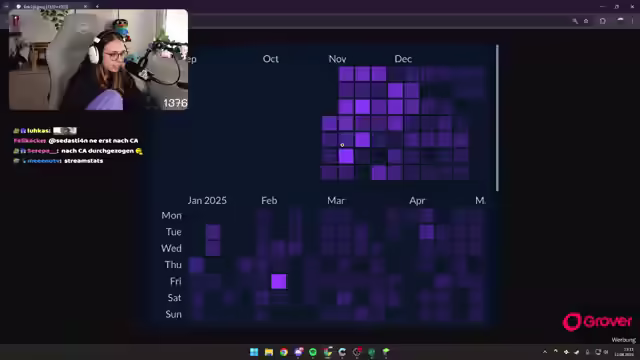Click the 'Feb' month label
Screen dimensions: 640x360
coord(269,200)
